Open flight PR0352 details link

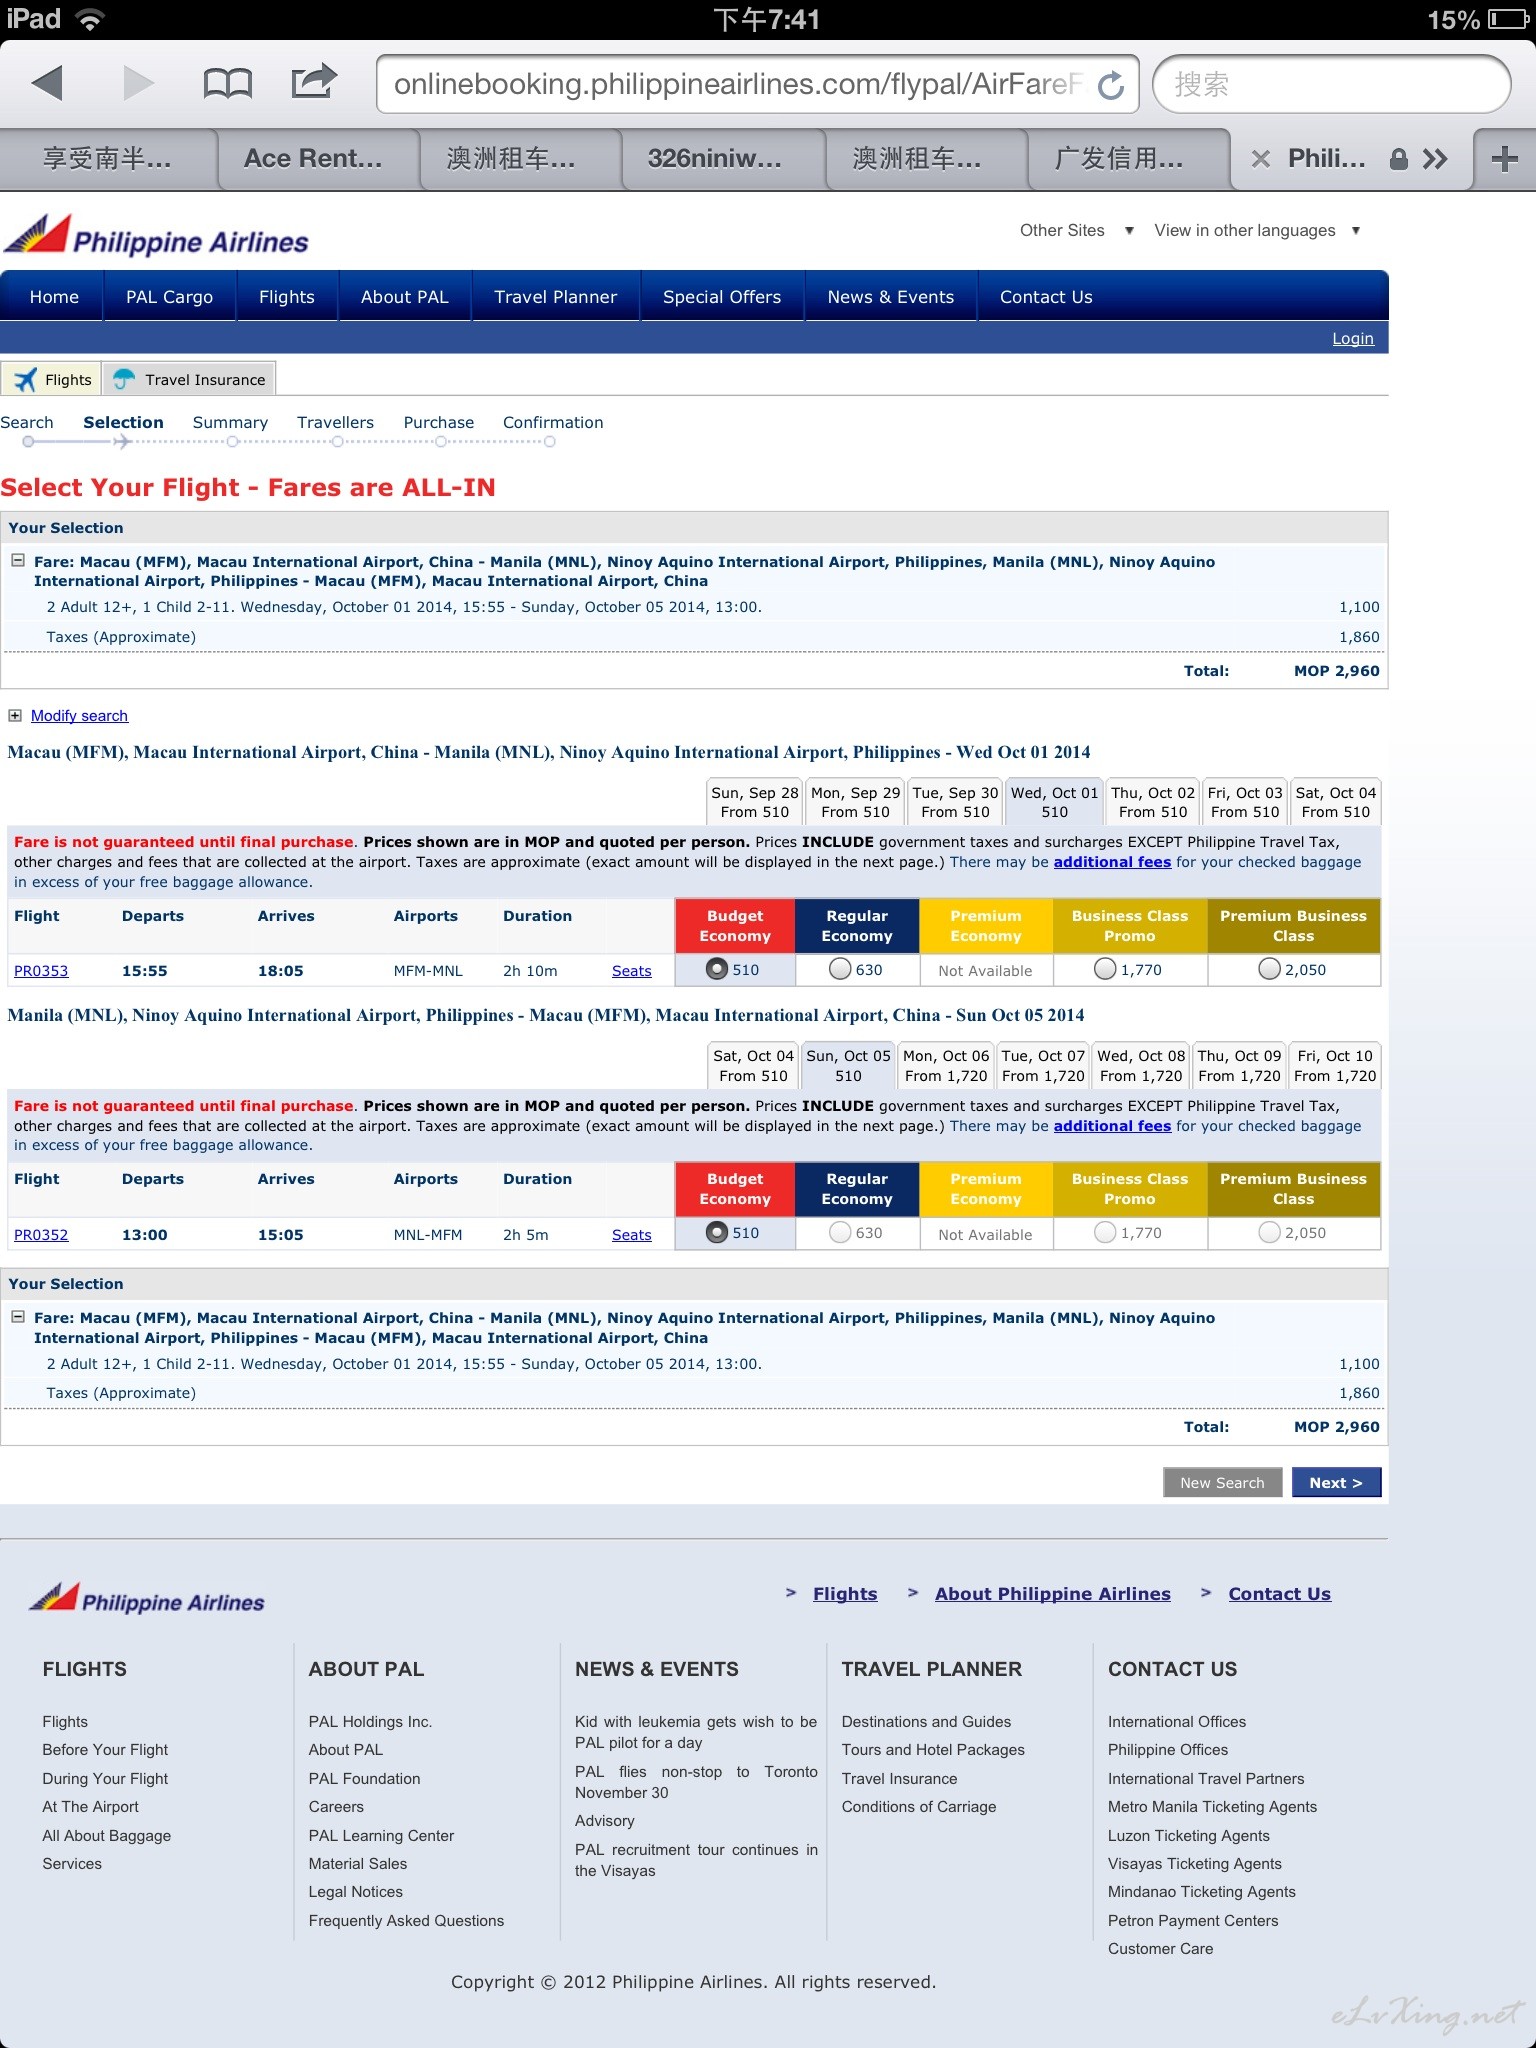(41, 1235)
